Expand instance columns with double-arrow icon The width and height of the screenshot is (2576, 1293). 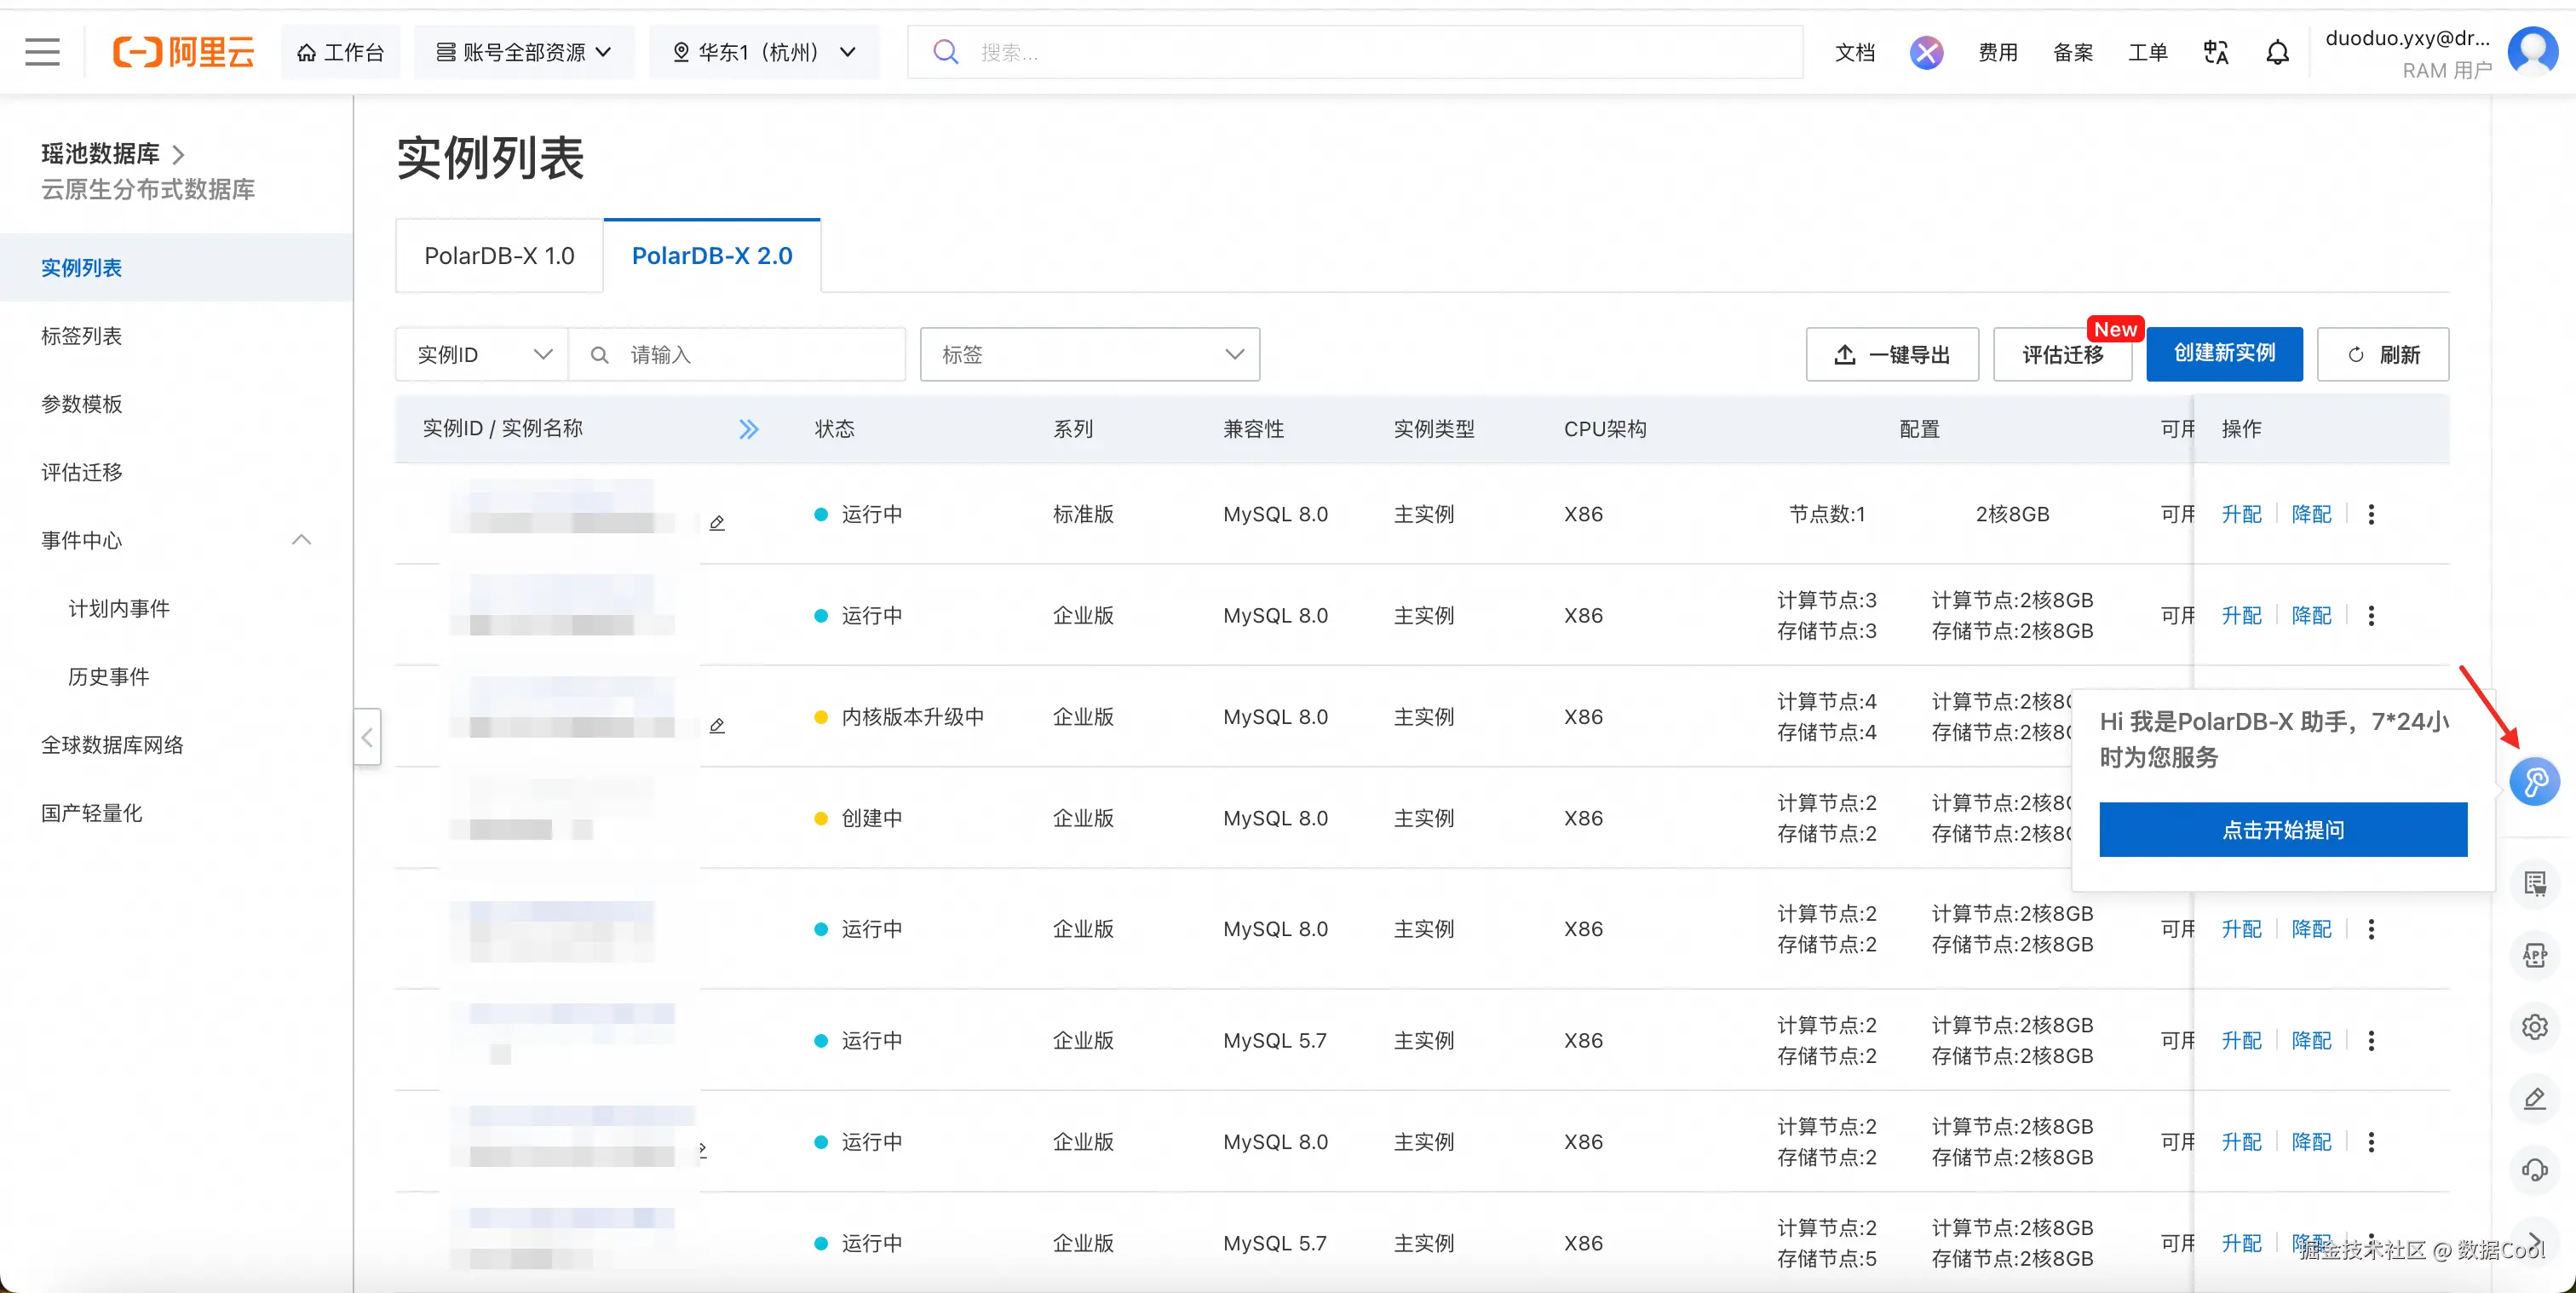748,429
